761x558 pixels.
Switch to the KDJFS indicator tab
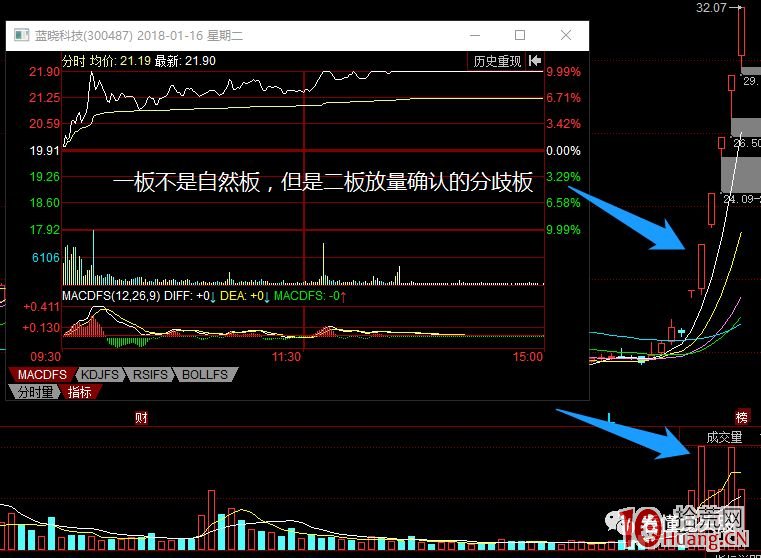tap(99, 375)
